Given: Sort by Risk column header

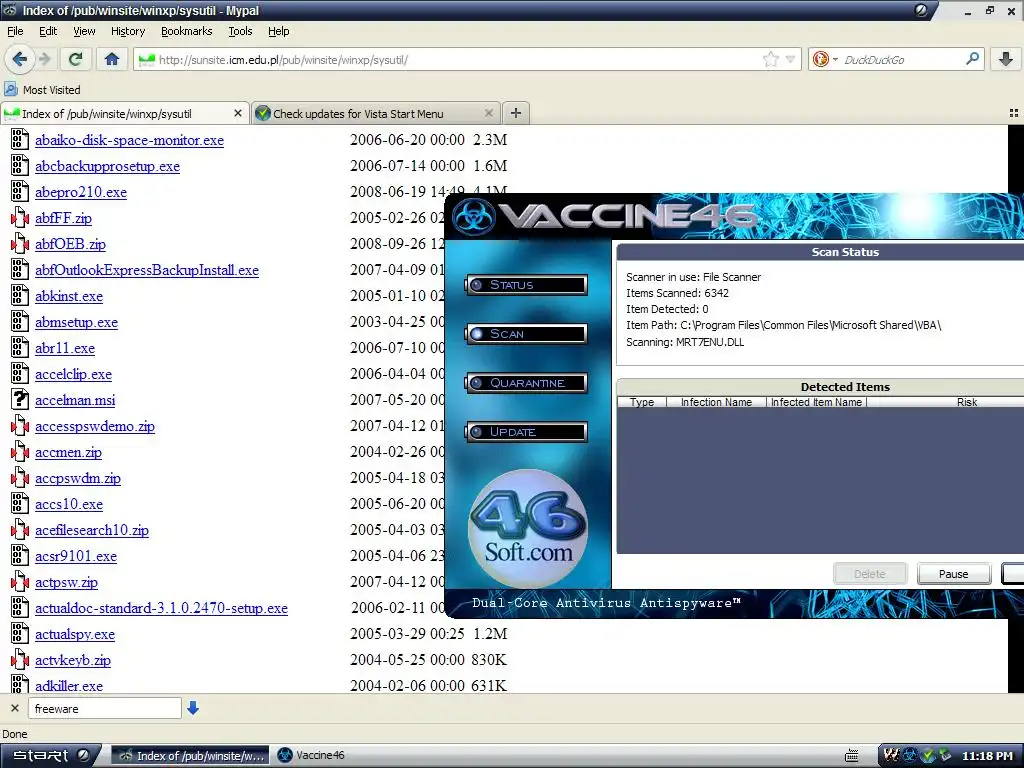Looking at the screenshot, I should pos(946,402).
